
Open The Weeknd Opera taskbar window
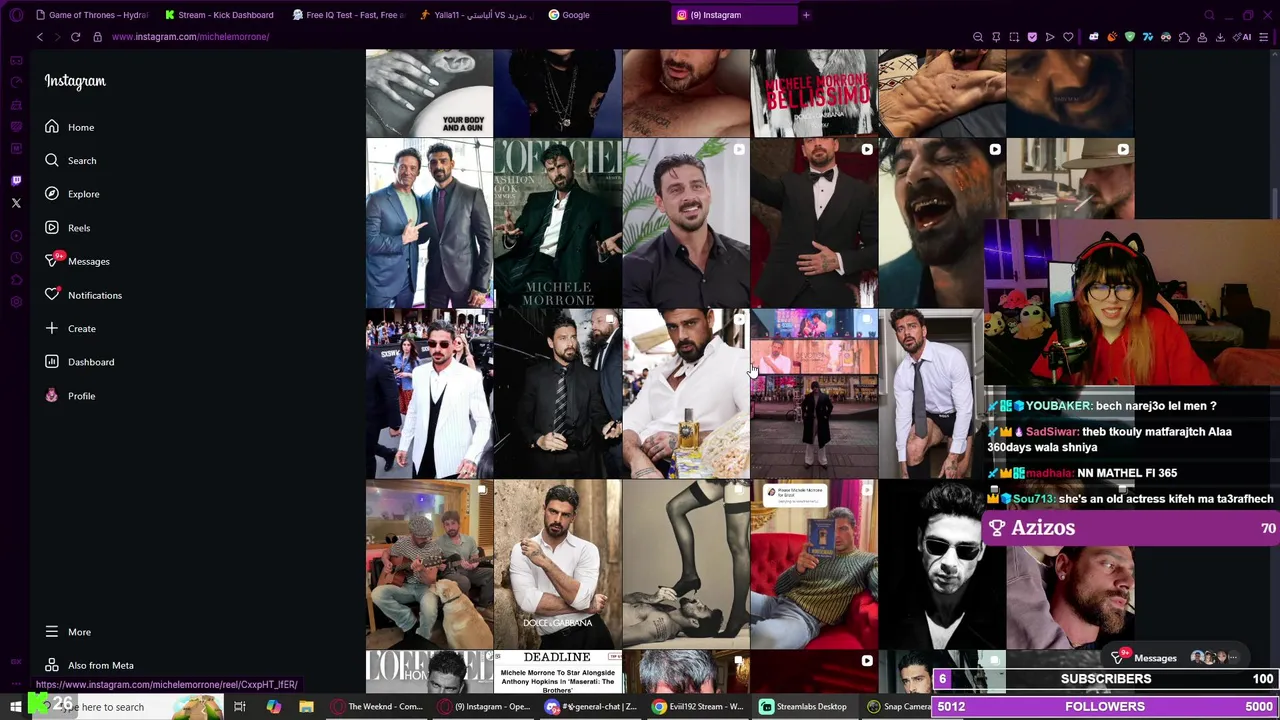pos(378,707)
